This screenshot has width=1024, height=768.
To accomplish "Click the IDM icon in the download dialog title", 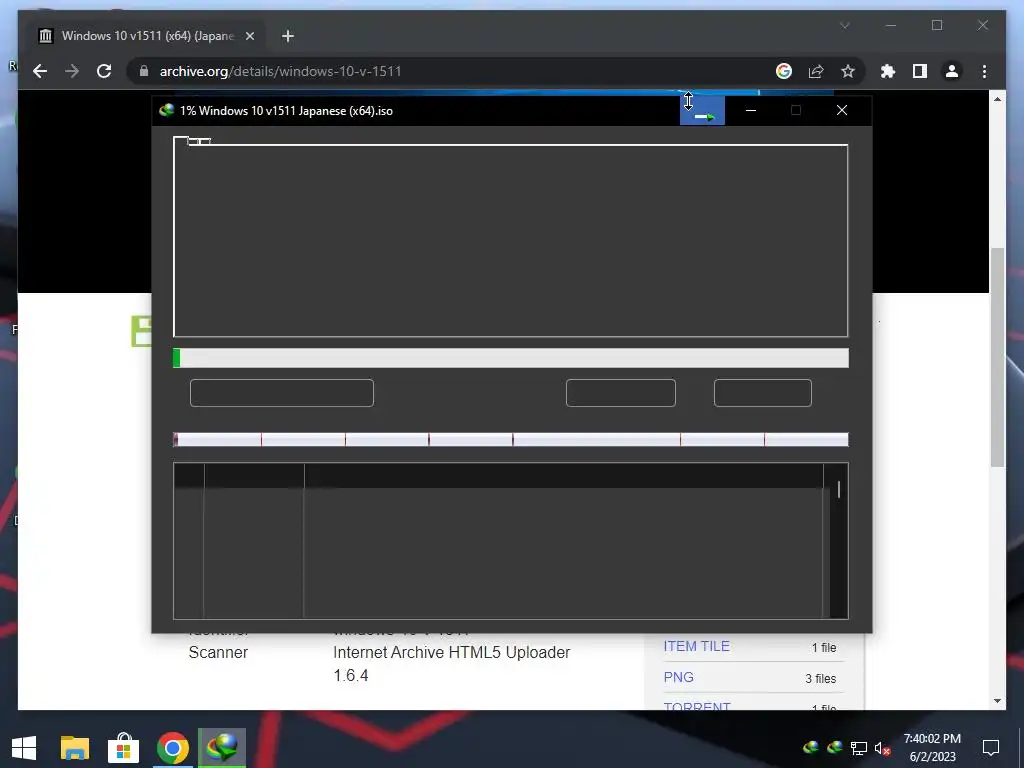I will pos(167,110).
